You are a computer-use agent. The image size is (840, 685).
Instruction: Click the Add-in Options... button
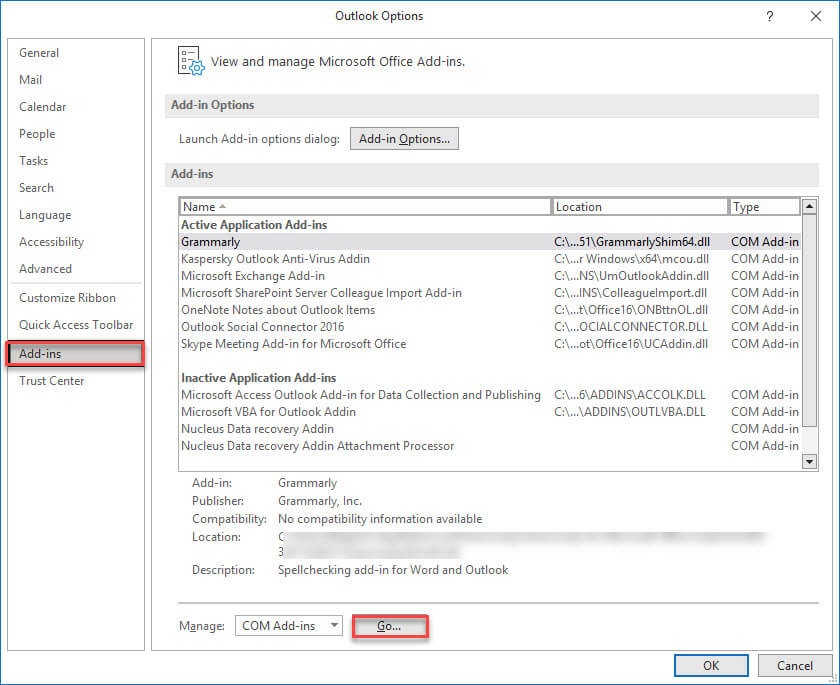404,139
